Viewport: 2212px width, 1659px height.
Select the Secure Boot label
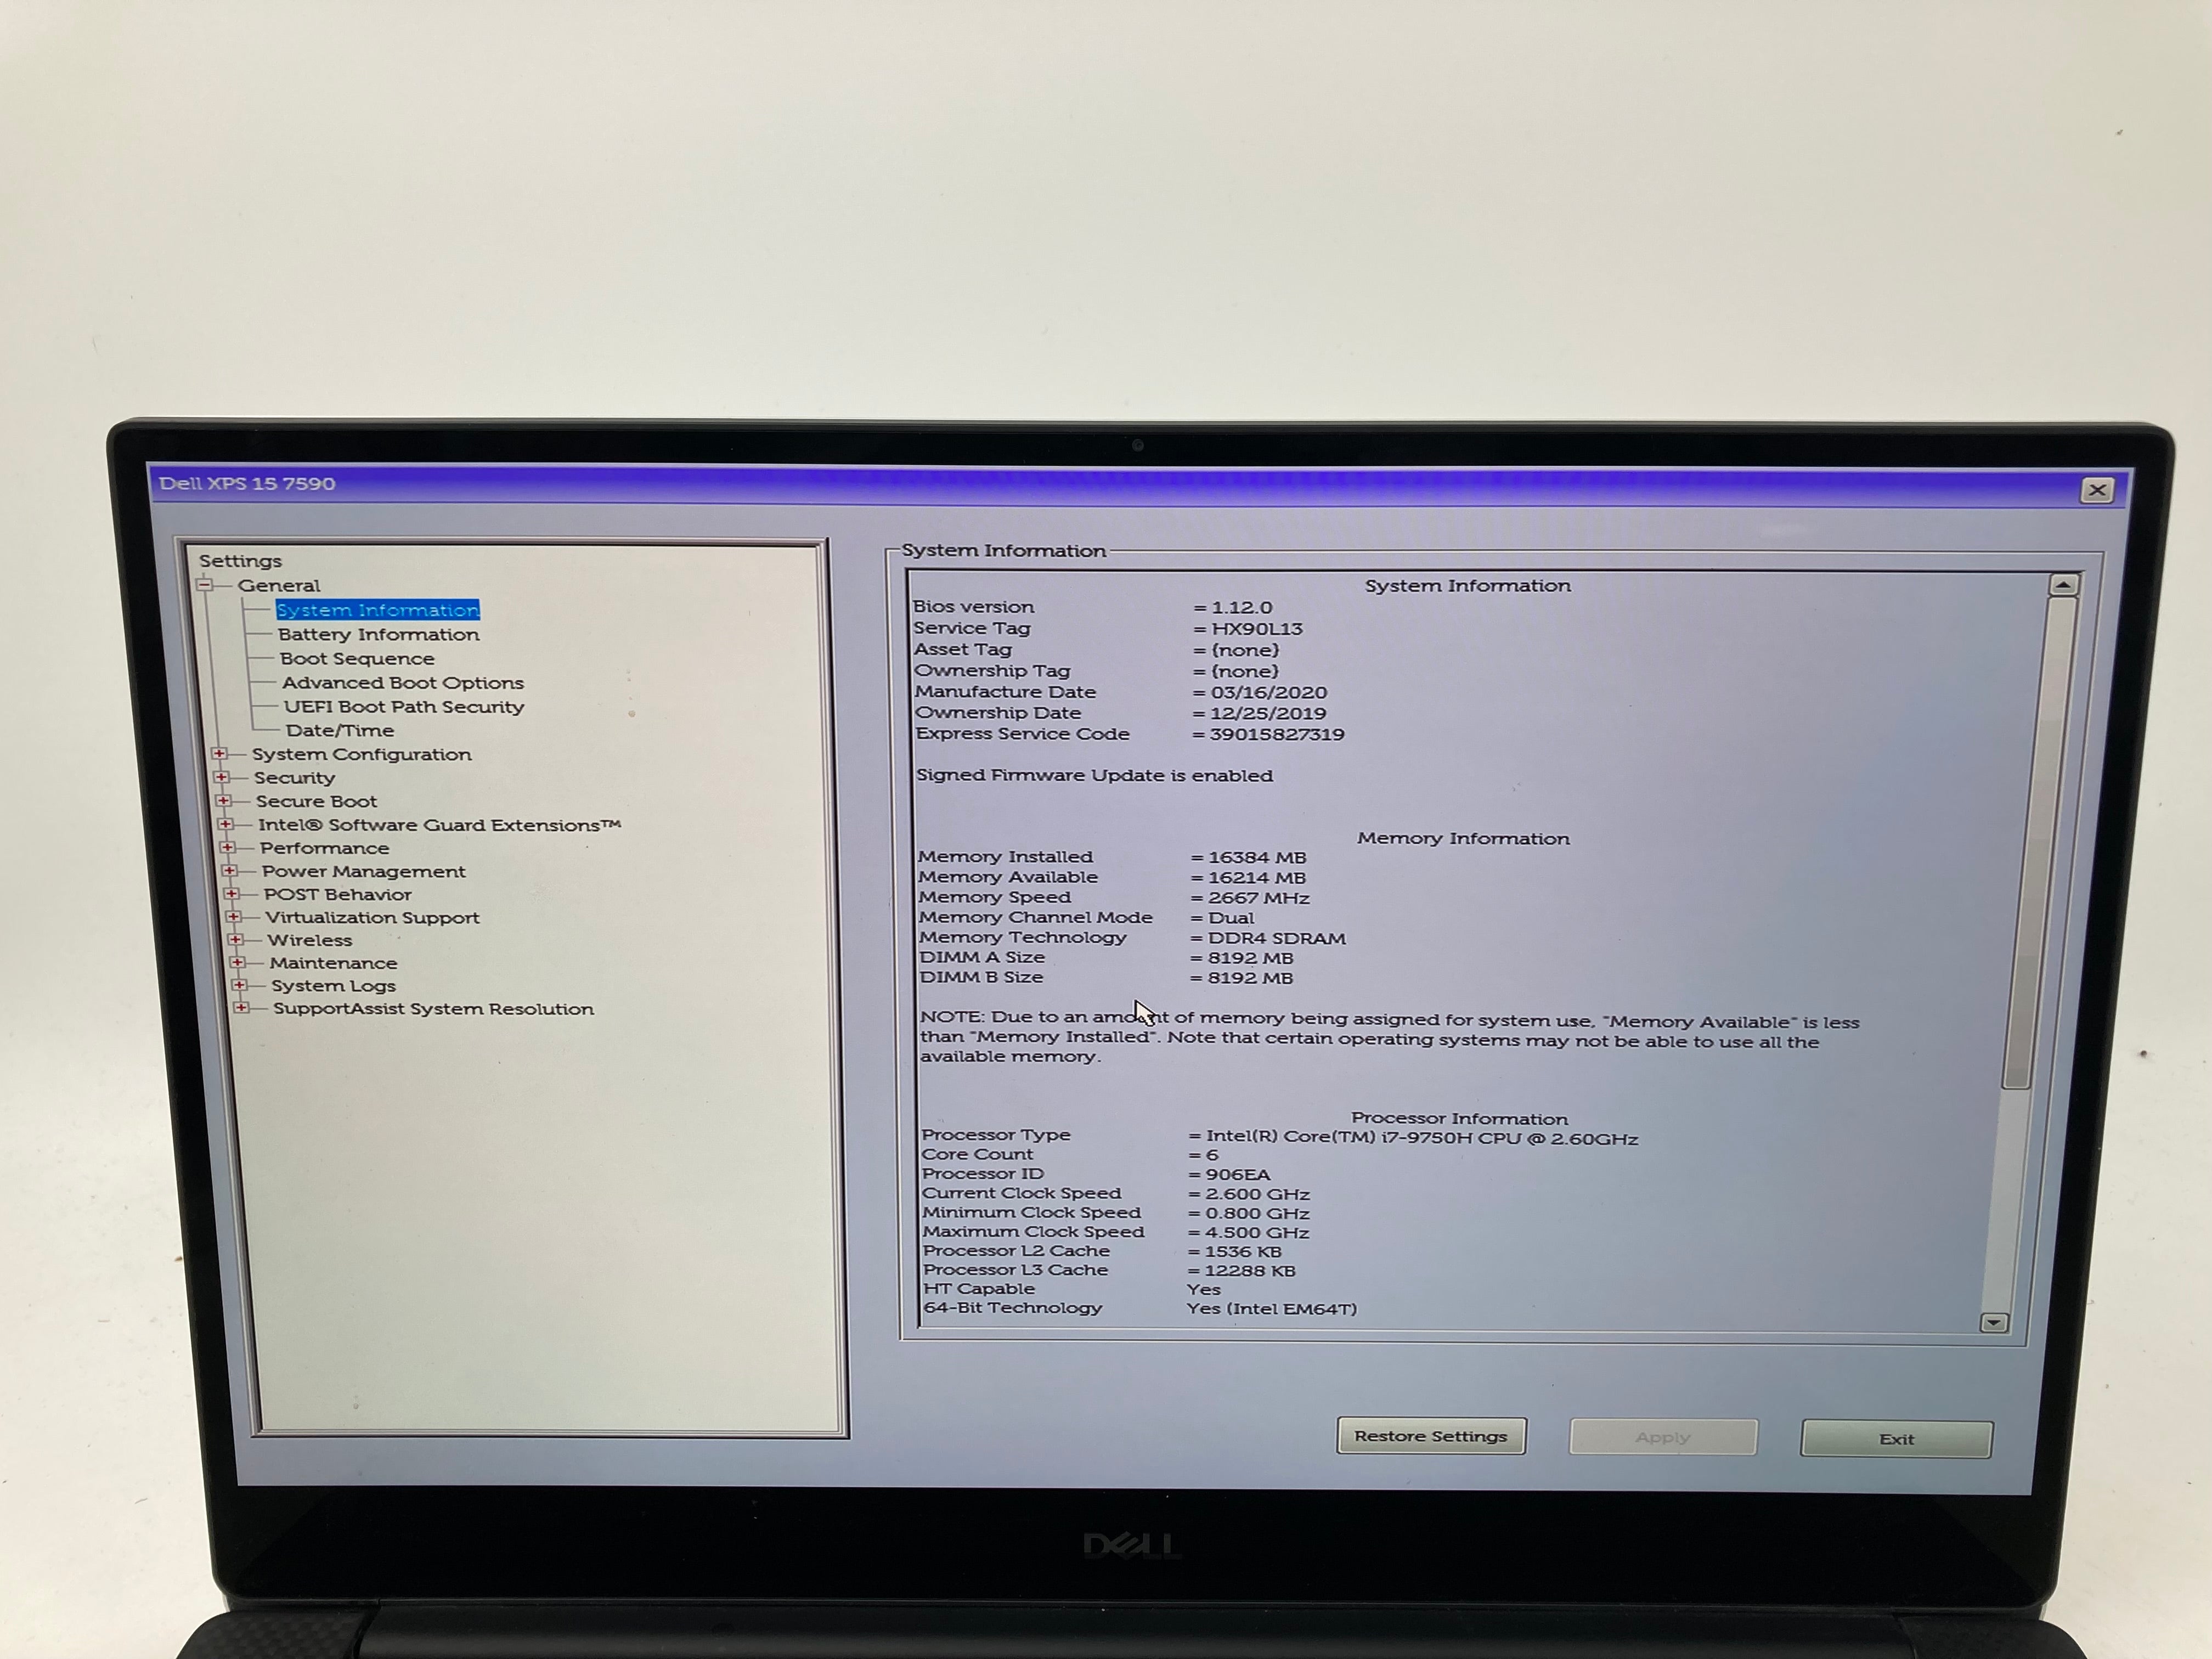click(316, 802)
